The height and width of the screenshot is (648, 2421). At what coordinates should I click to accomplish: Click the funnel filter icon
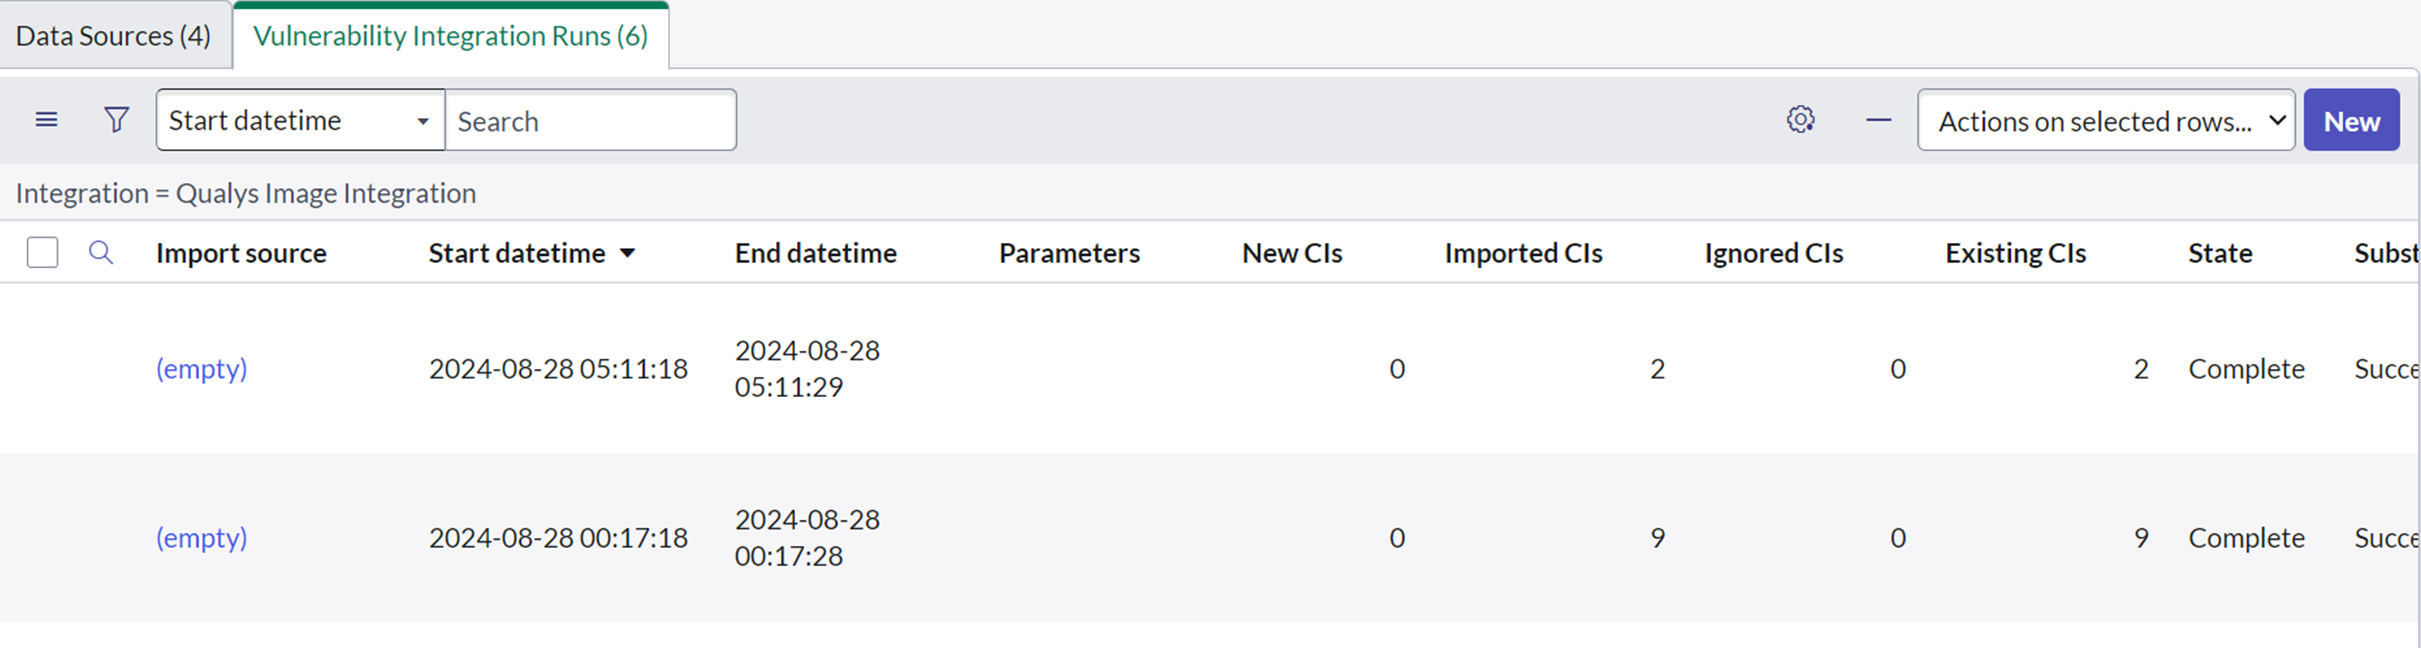[117, 120]
